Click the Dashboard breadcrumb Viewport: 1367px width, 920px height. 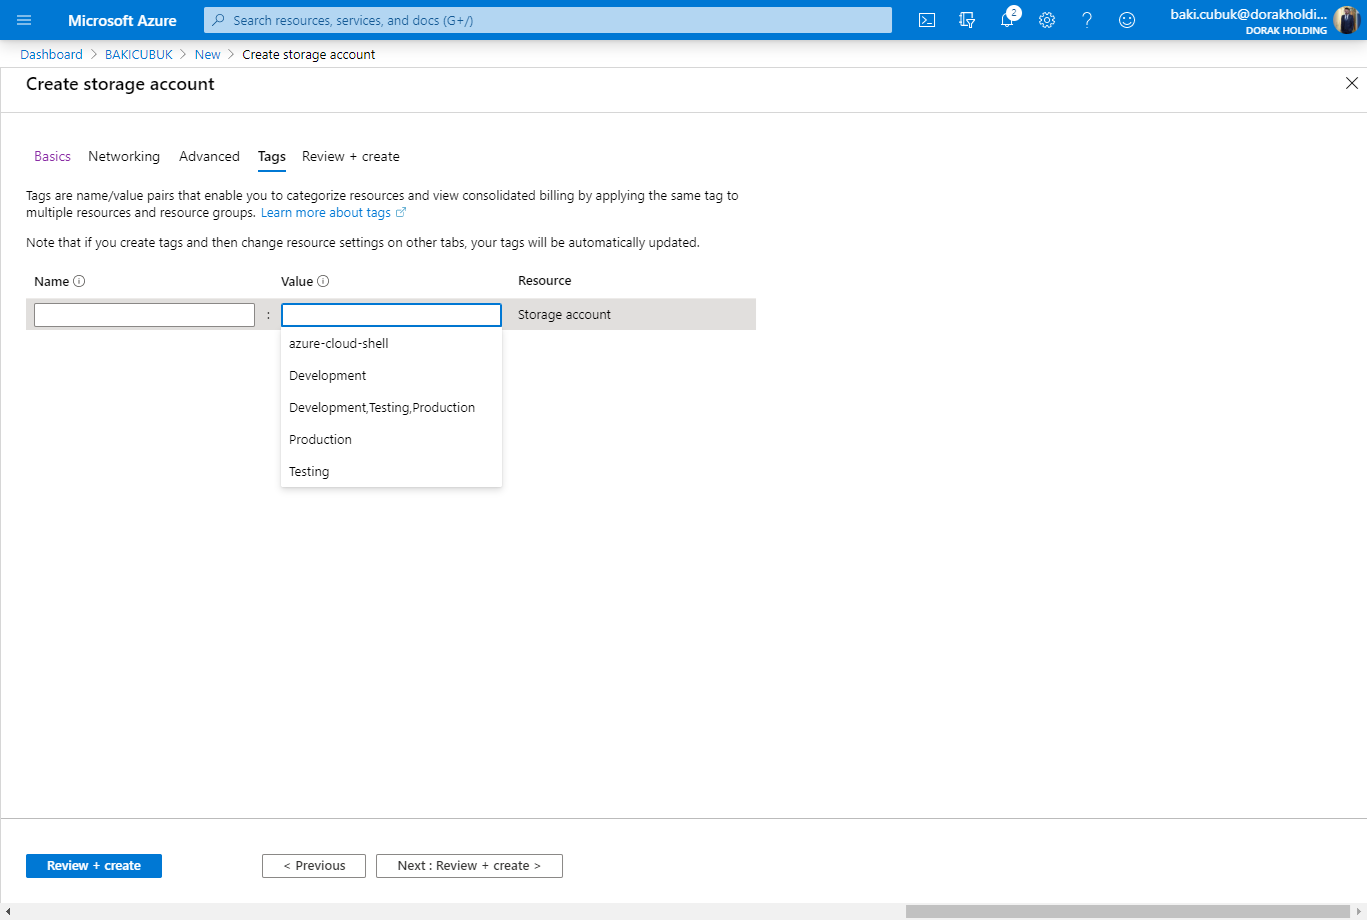[x=51, y=54]
